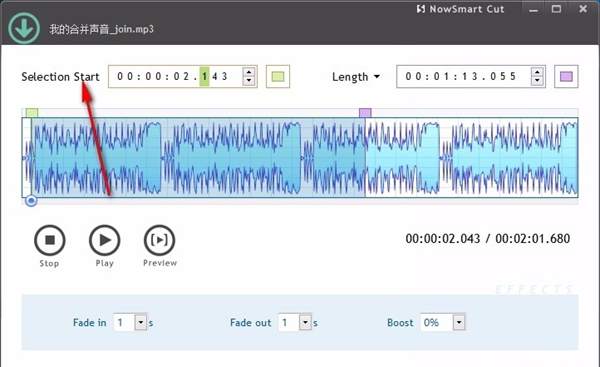
Task: Click the blue playhead position knob
Action: coord(31,201)
